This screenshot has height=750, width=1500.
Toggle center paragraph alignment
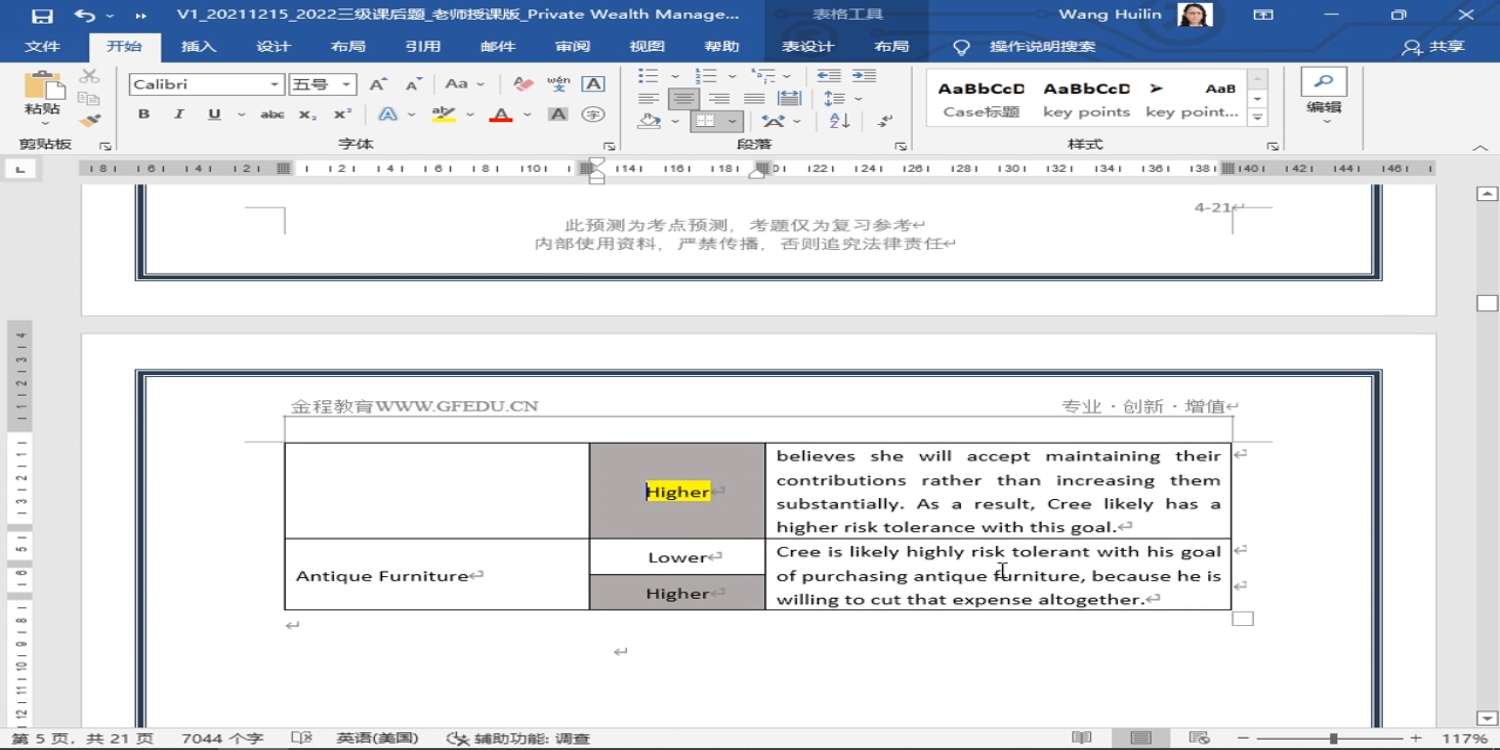click(x=684, y=98)
